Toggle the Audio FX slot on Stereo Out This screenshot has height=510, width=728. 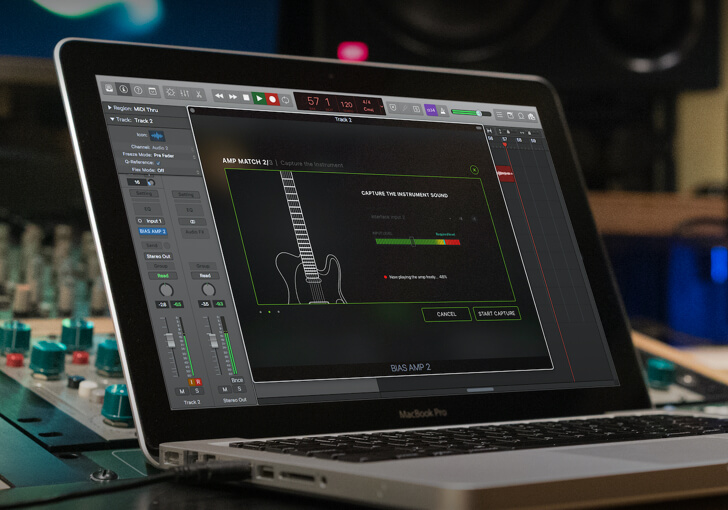(x=194, y=231)
